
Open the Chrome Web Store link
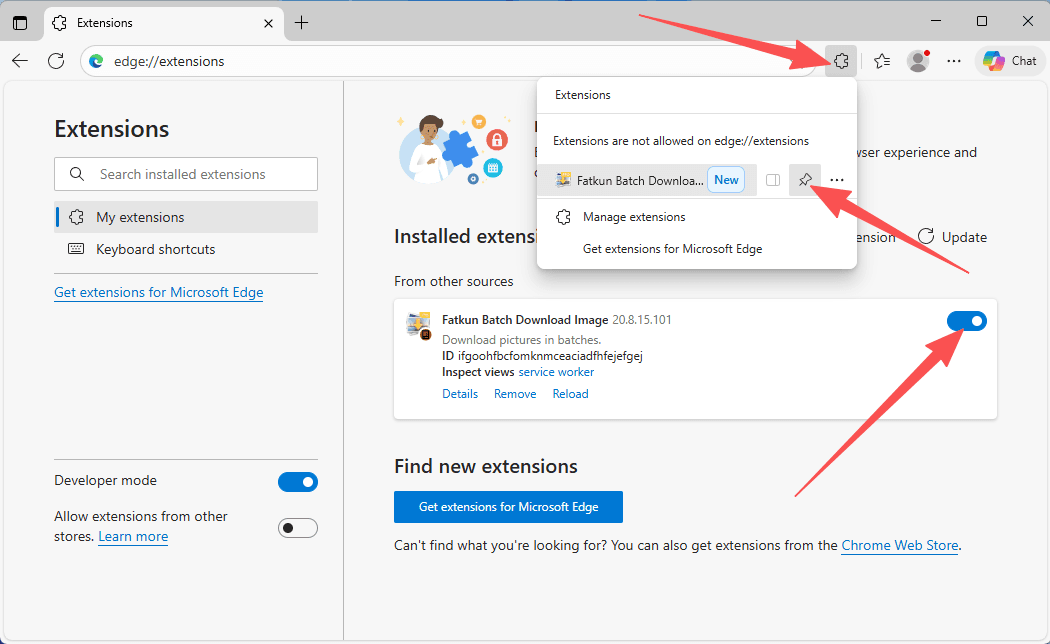[899, 546]
